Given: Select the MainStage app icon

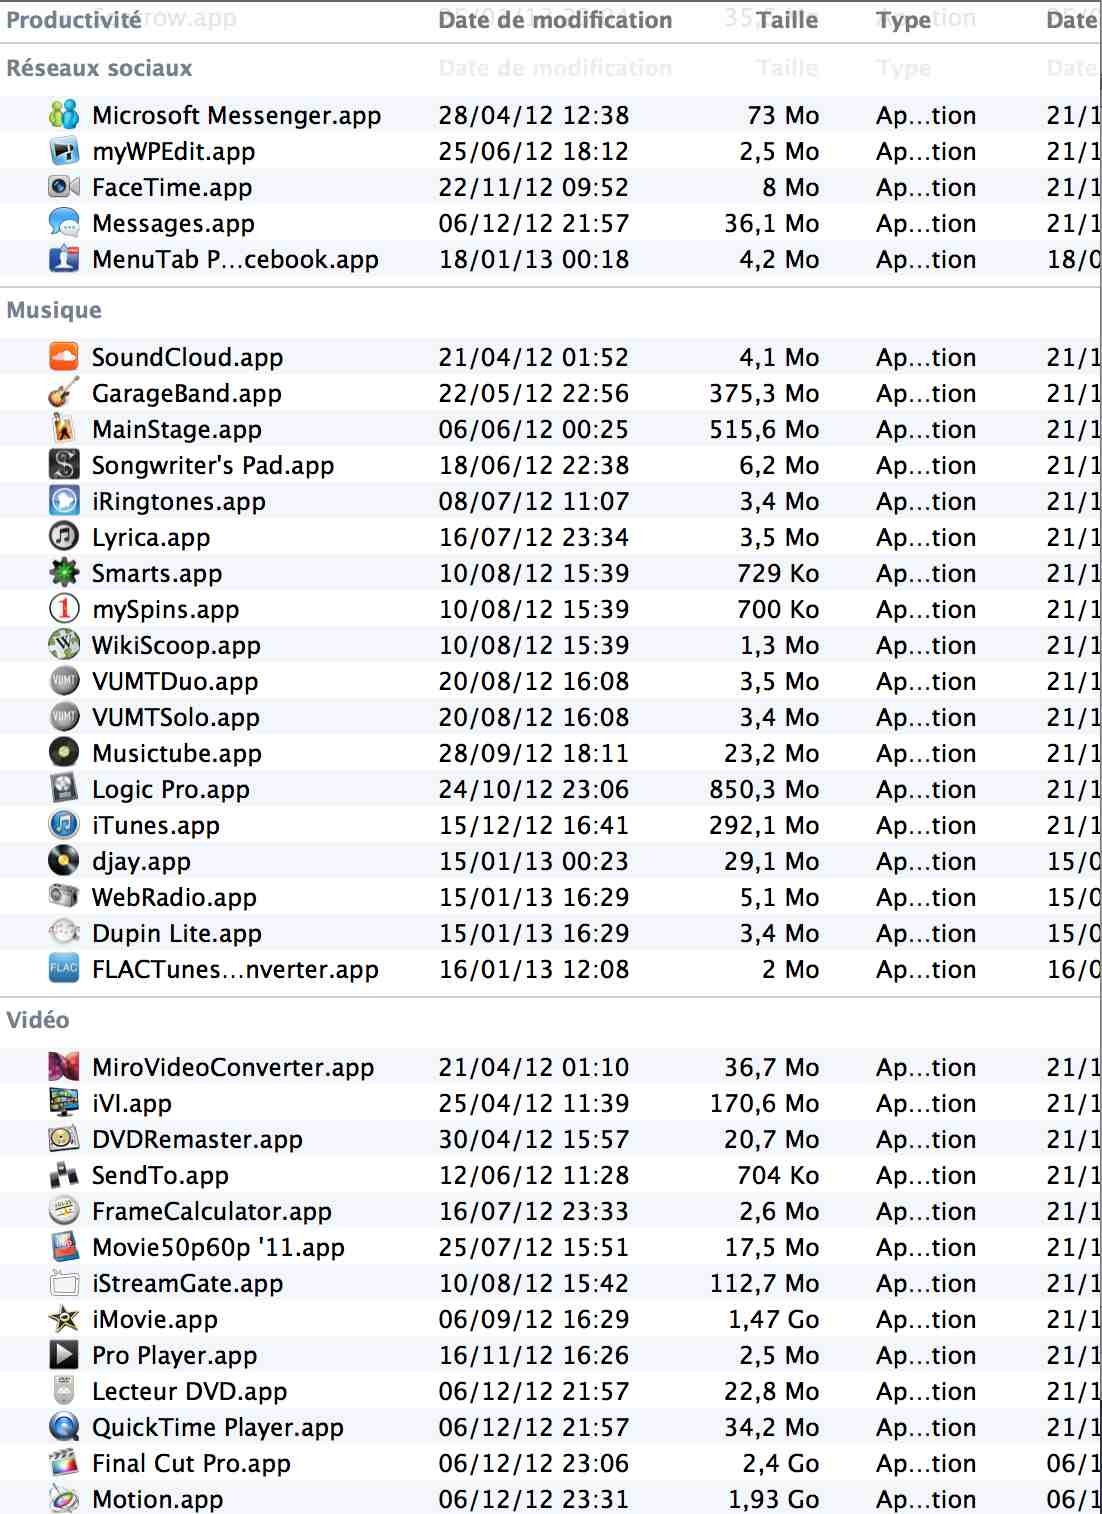Looking at the screenshot, I should (x=64, y=429).
